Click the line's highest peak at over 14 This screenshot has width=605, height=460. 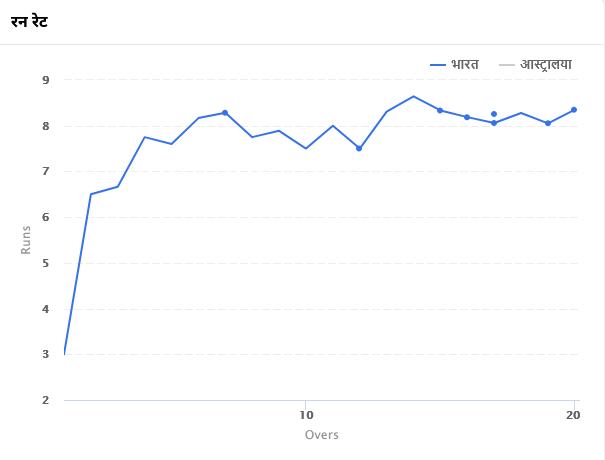click(413, 96)
